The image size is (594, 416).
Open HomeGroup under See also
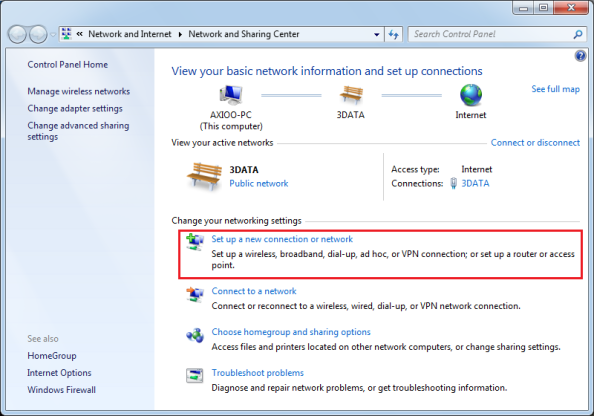(52, 356)
